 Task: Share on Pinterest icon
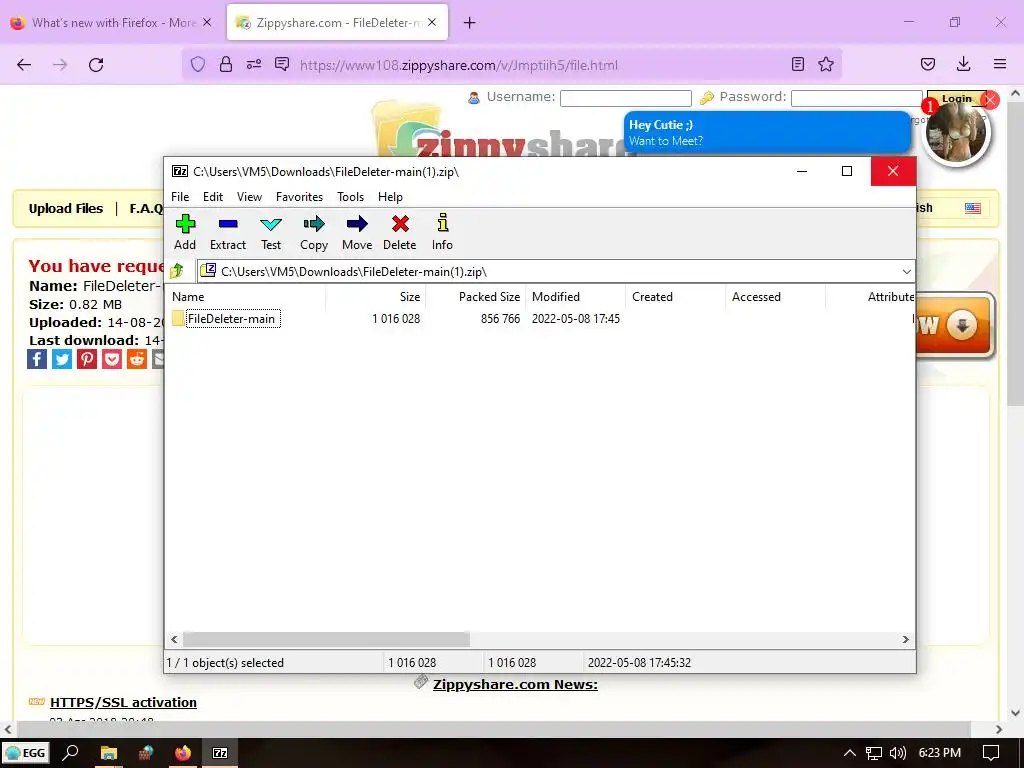87,359
